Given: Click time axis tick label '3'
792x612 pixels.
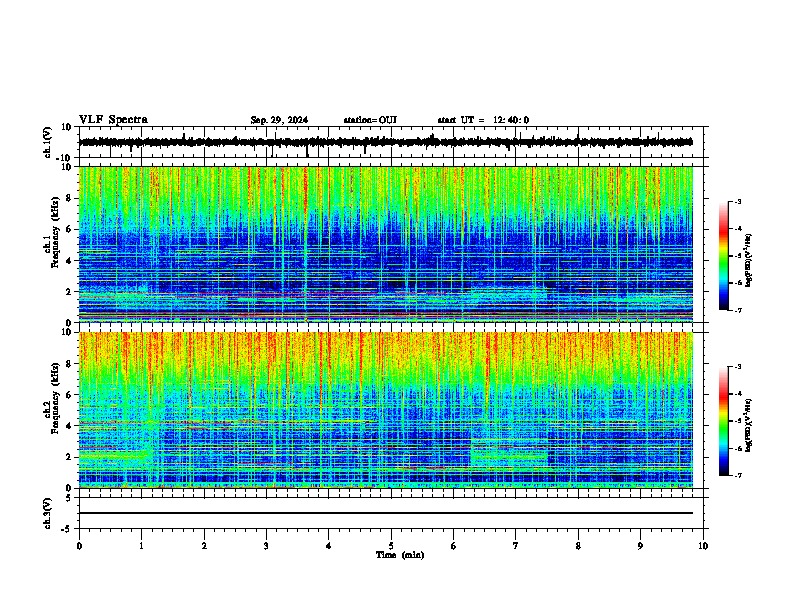Looking at the screenshot, I should click(x=266, y=546).
